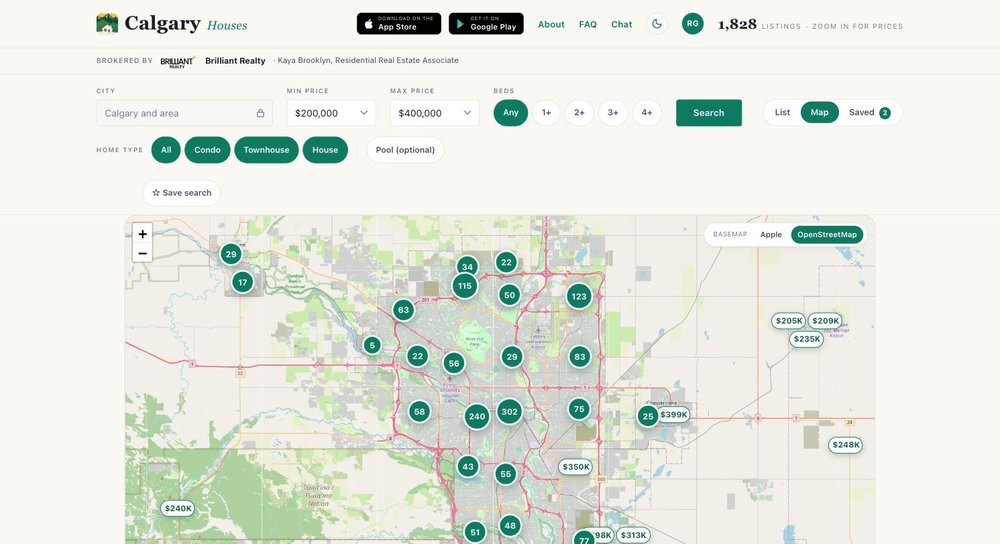Select the $350K price marker
Screen dimensions: 1000x544
576,467
